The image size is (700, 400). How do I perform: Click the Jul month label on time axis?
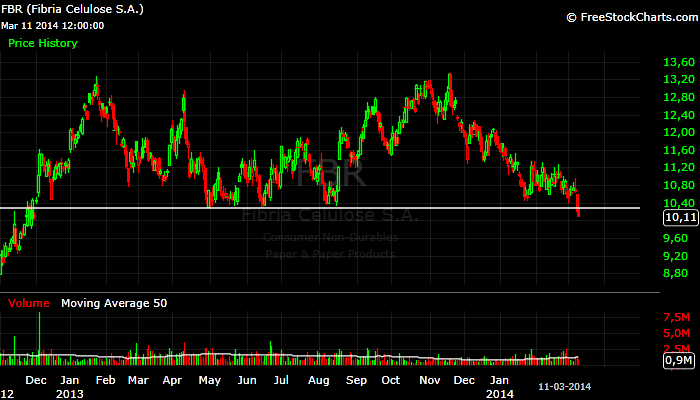pyautogui.click(x=281, y=380)
